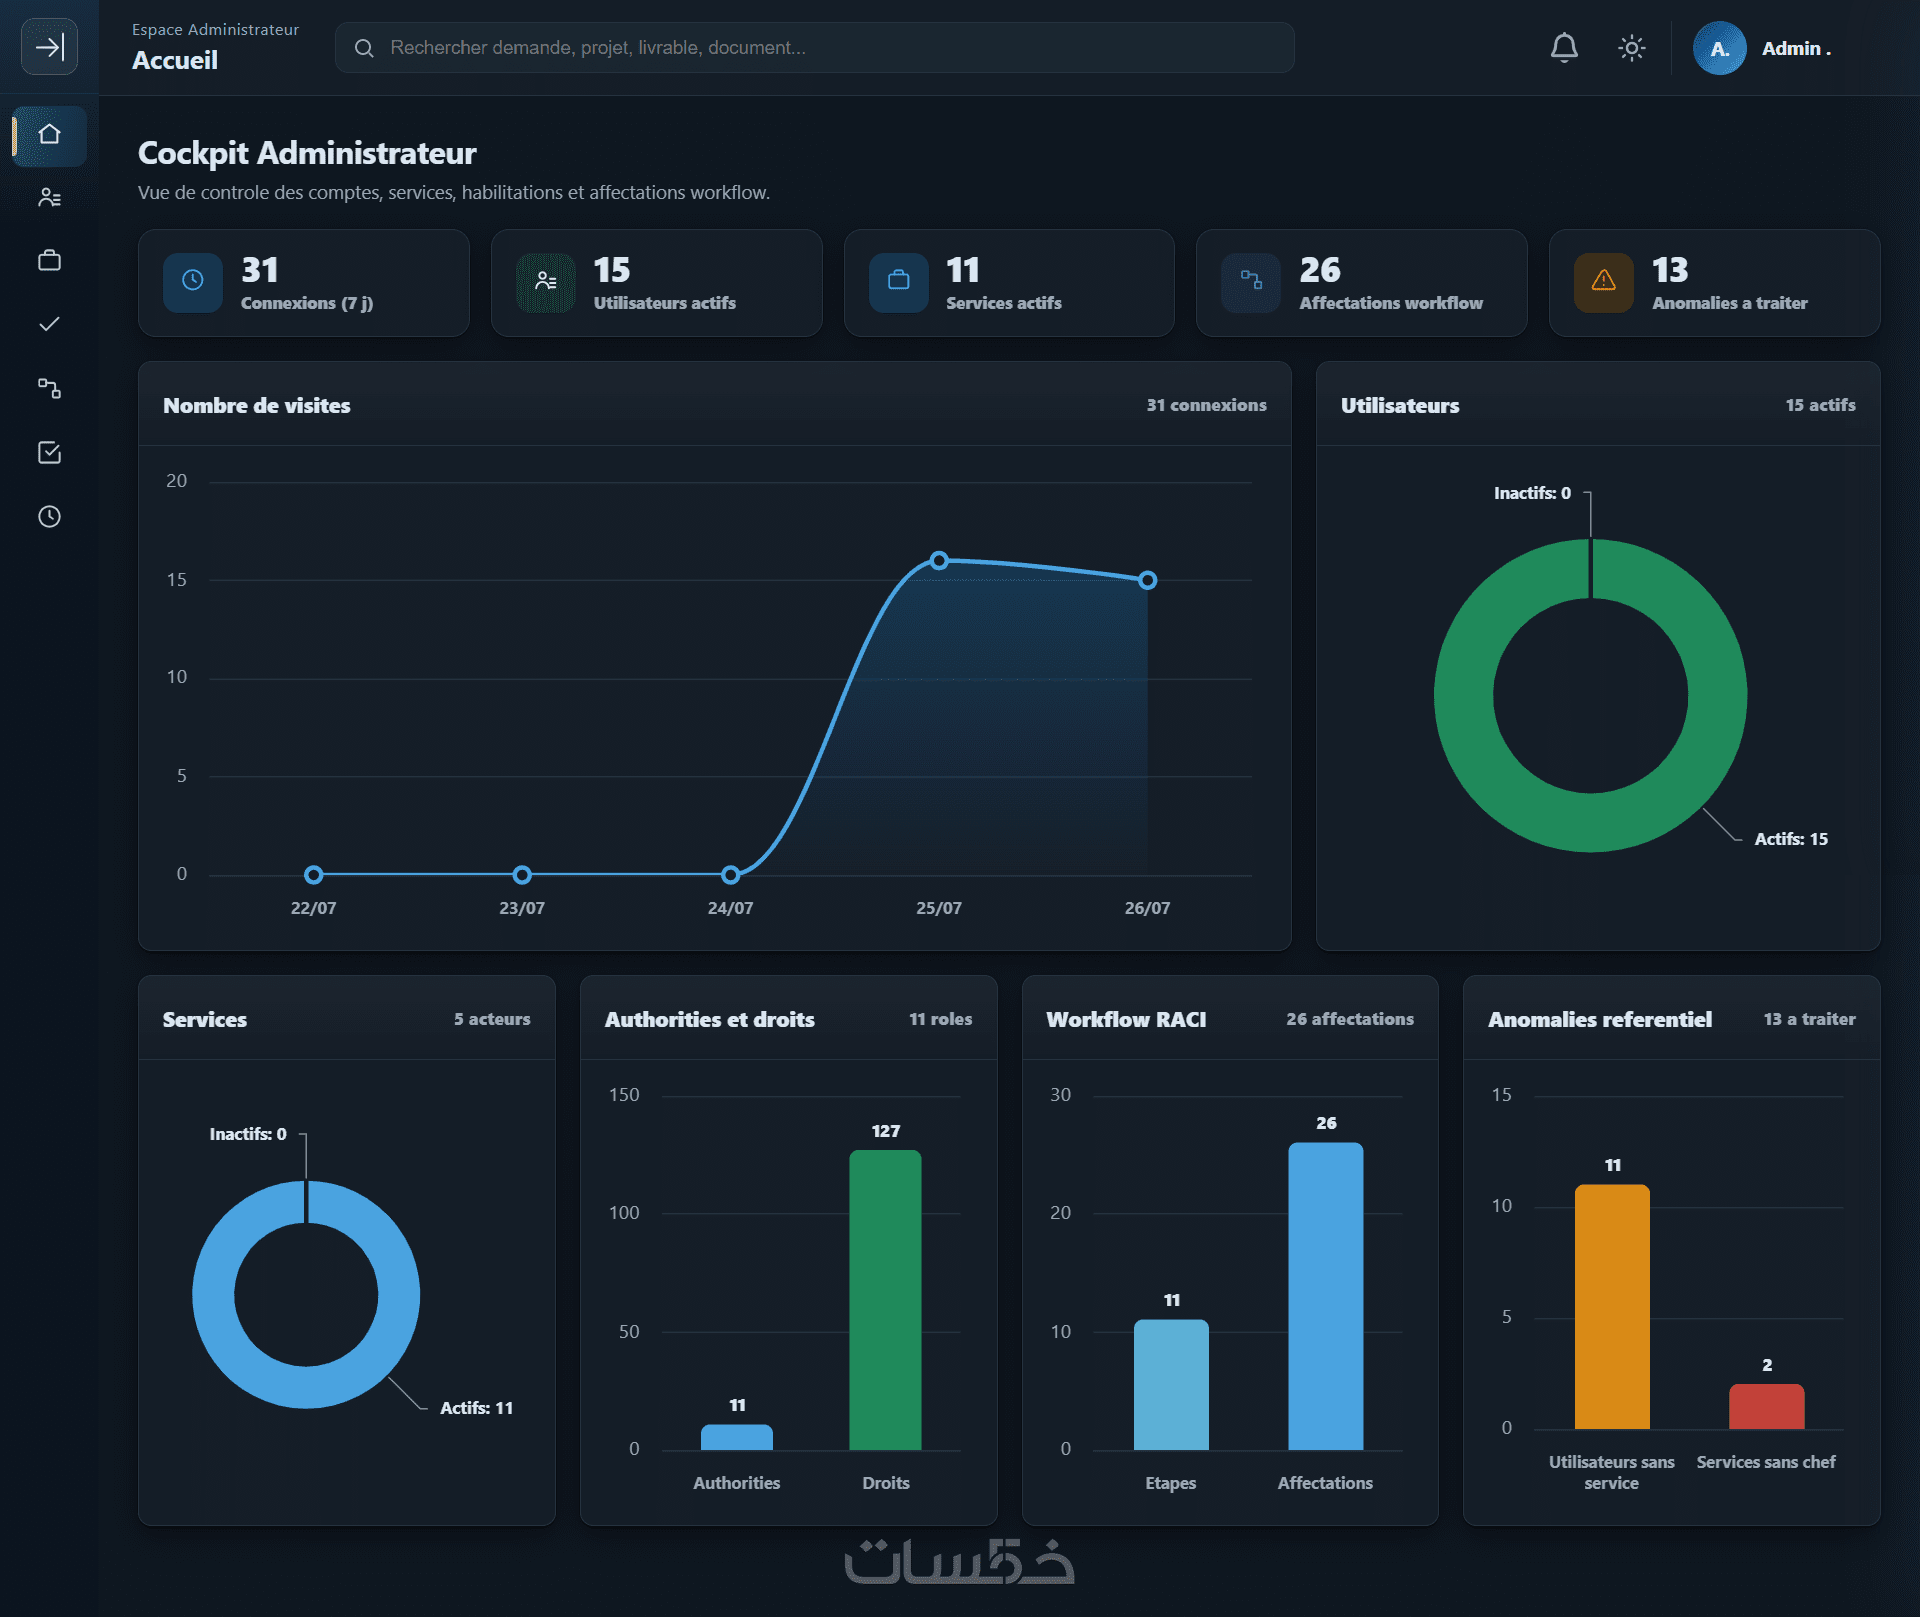Open the briefcase services sidebar icon
The width and height of the screenshot is (1920, 1617).
point(49,261)
